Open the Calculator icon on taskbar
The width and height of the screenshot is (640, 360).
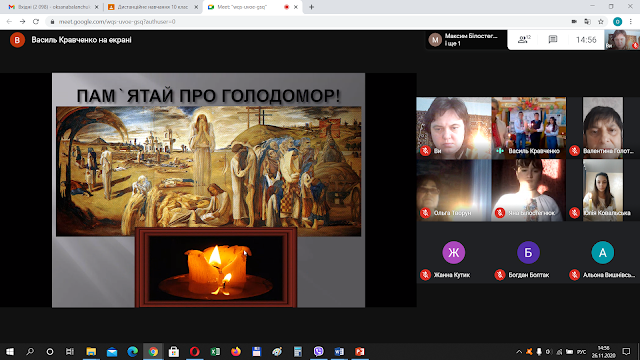tap(298, 351)
